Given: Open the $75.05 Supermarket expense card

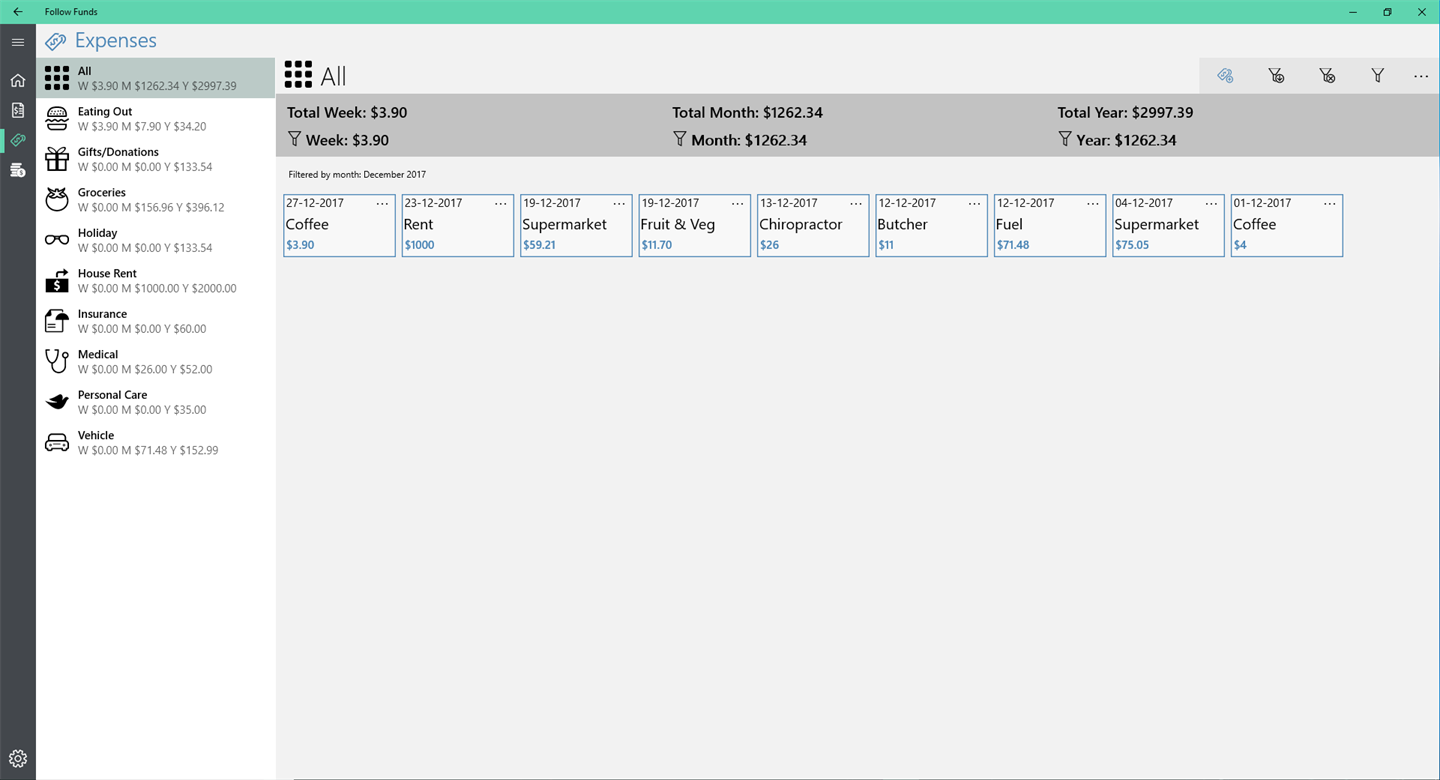Looking at the screenshot, I should (1168, 226).
